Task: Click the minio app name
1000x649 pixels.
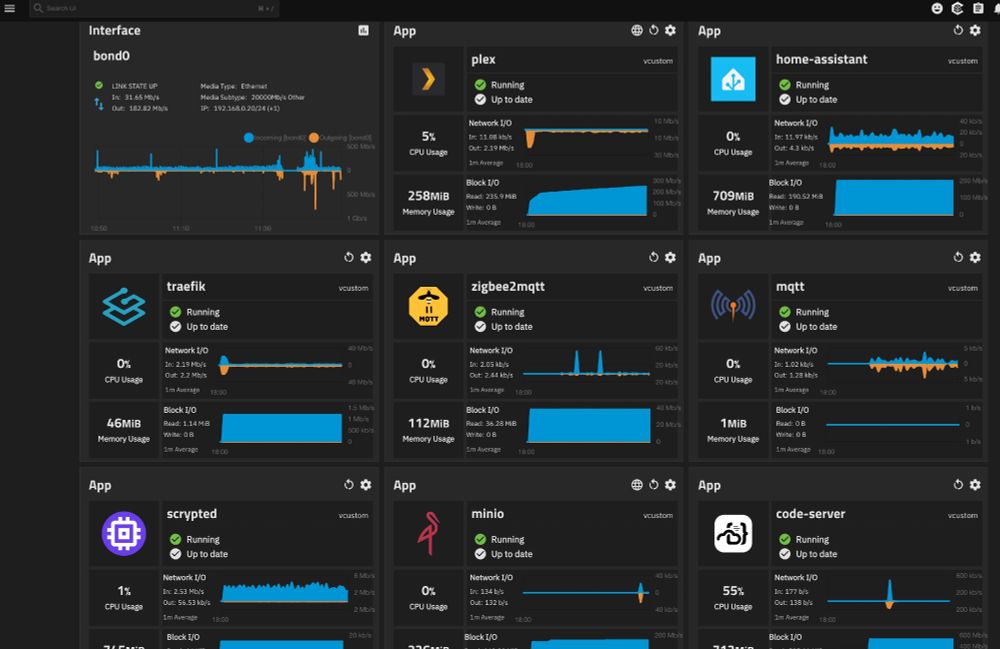Action: point(487,514)
